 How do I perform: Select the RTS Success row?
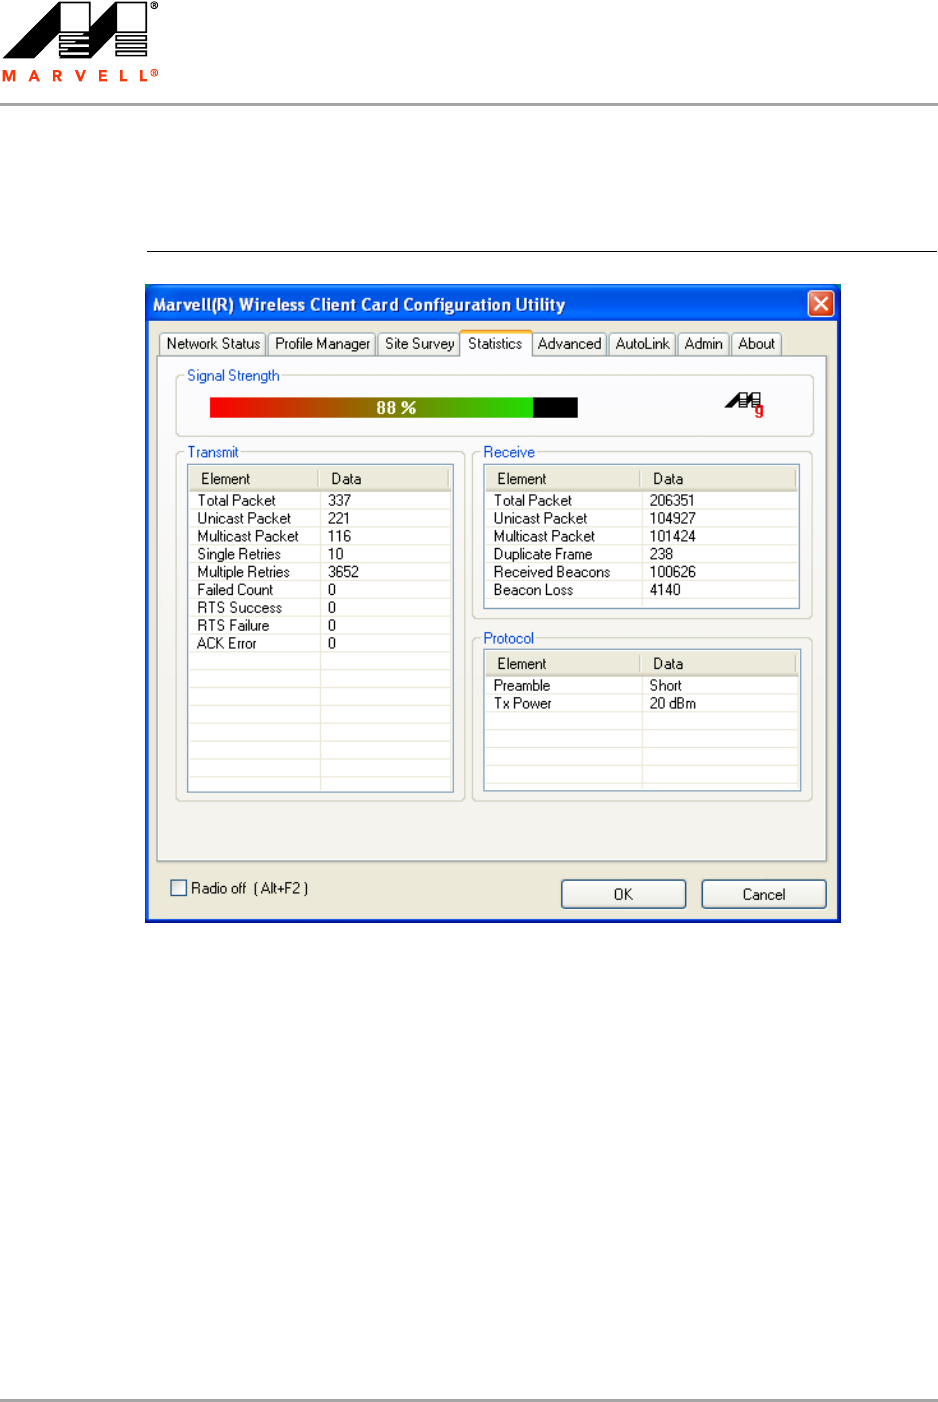pyautogui.click(x=320, y=608)
